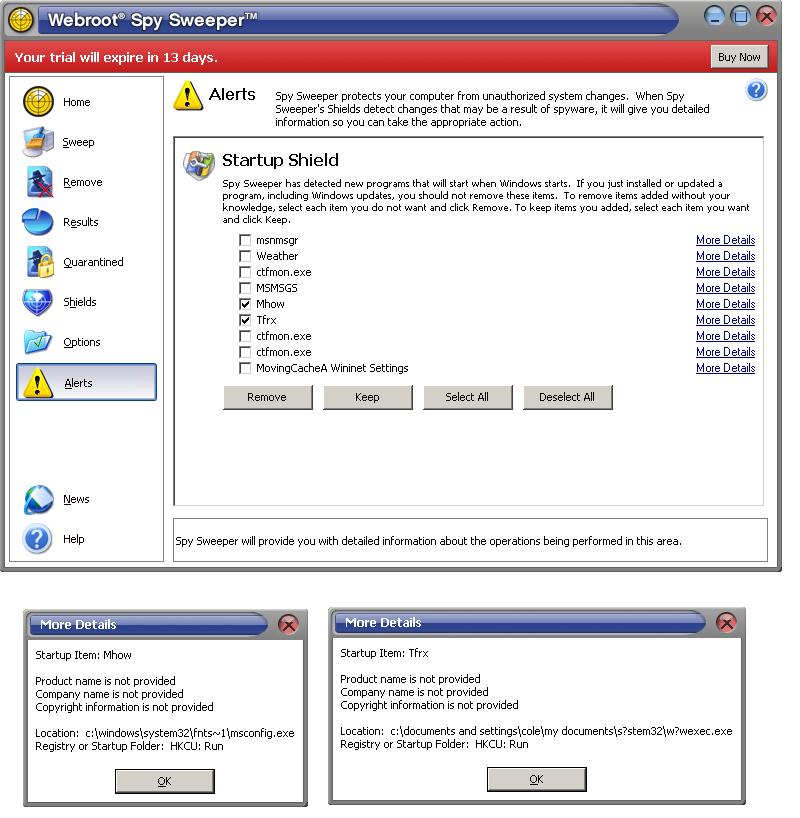800x818 pixels.
Task: Open More Details for Tfrx
Action: (725, 320)
